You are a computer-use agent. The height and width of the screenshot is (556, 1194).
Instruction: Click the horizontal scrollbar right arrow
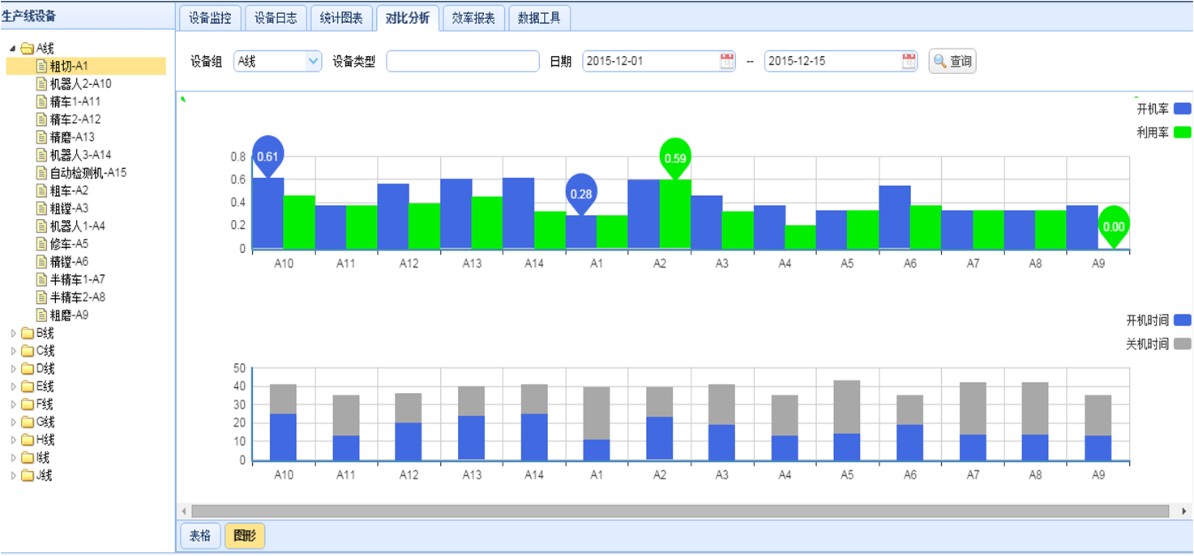pos(1183,510)
